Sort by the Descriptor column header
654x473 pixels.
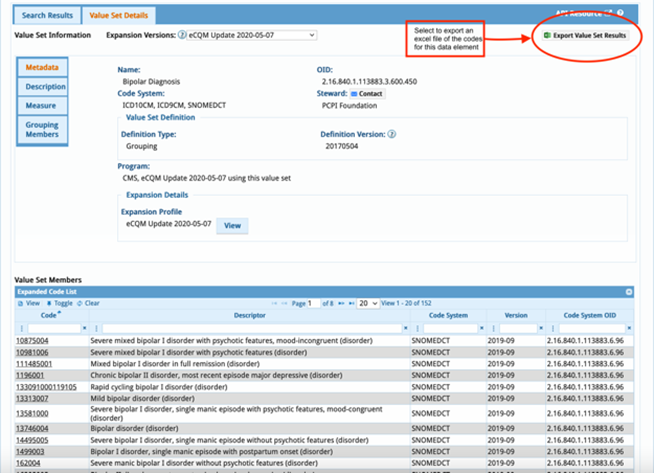click(249, 315)
